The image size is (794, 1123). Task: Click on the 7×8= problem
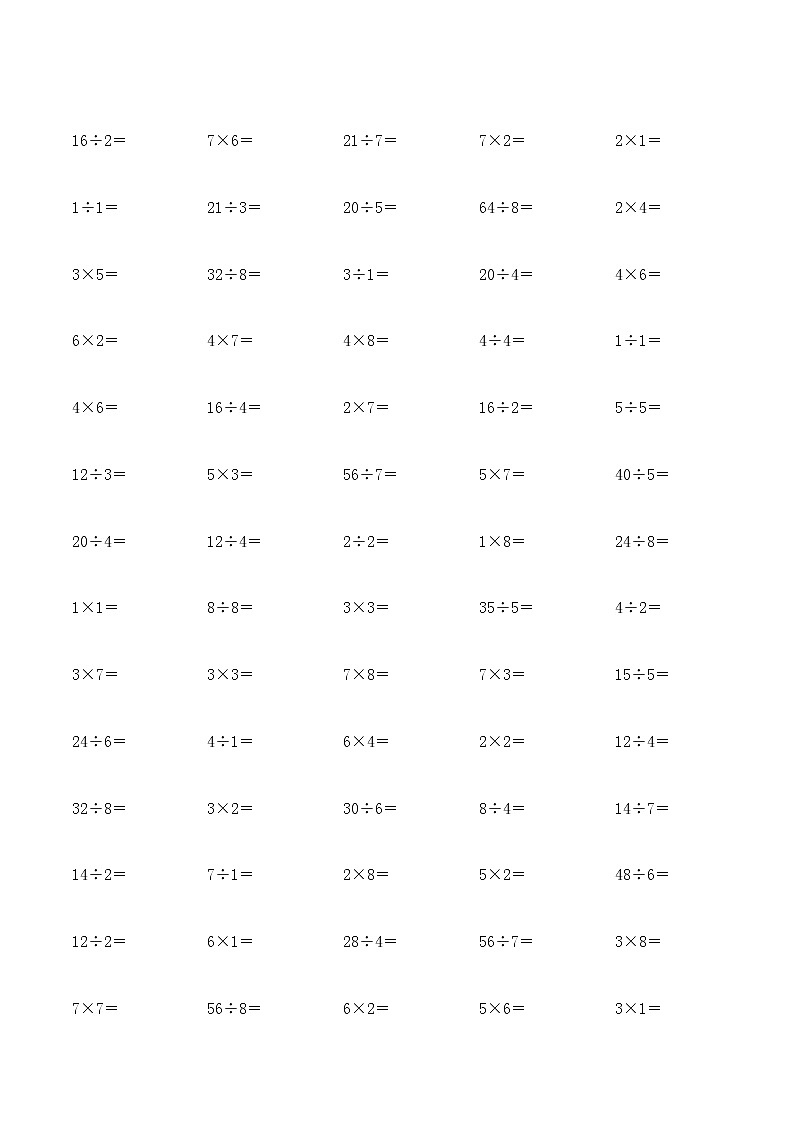(x=366, y=675)
